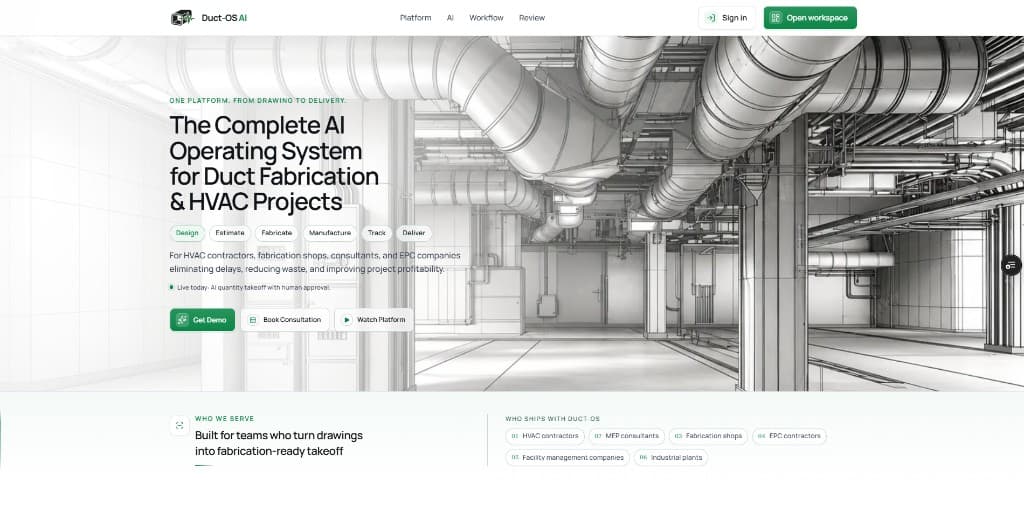Screen dimensions: 1024x506
Task: Click the 'The Complete AI Operating System' heading
Action: point(274,163)
